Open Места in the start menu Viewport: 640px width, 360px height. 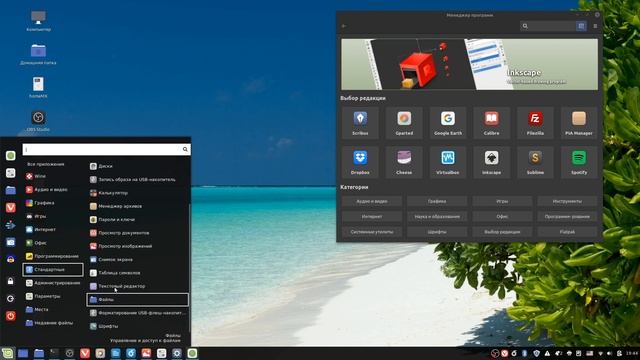[53, 309]
